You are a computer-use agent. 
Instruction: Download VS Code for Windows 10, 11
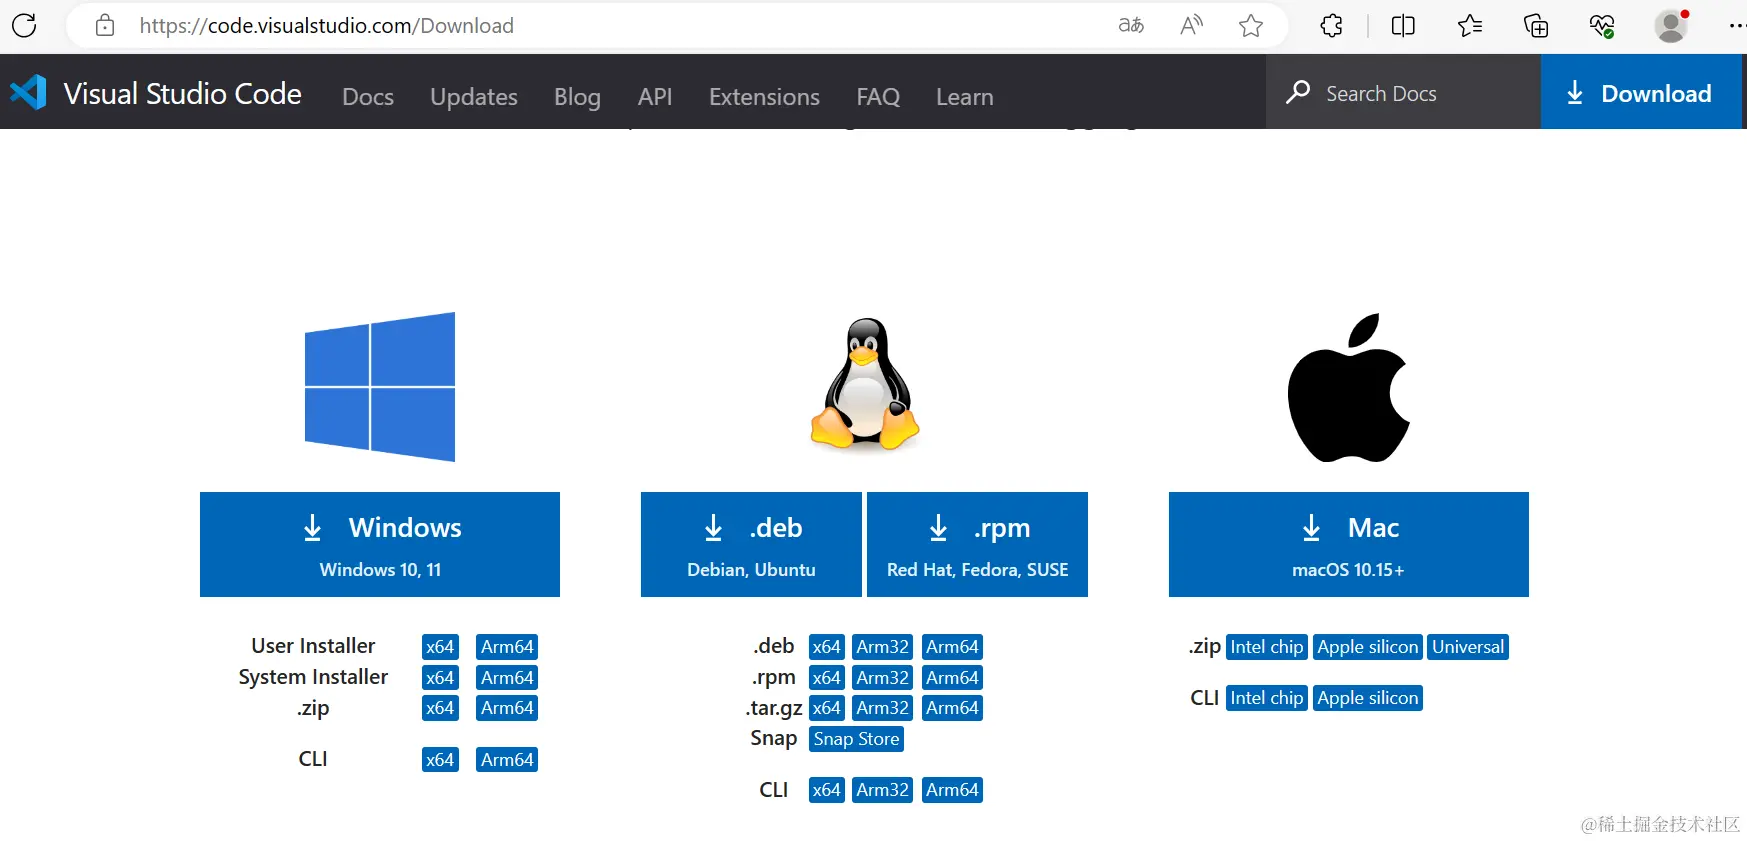(x=380, y=544)
